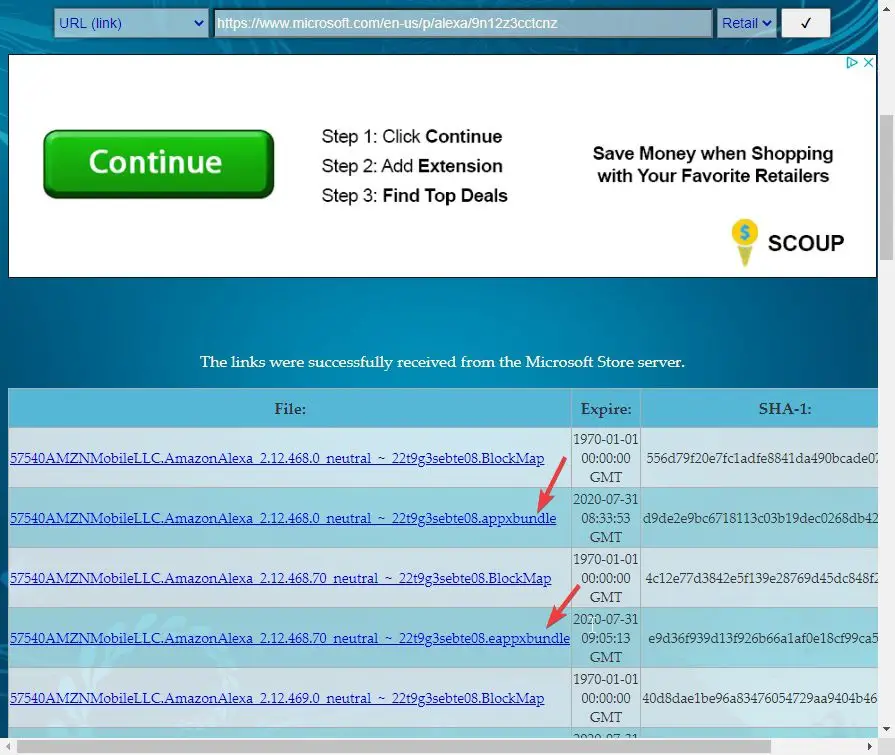The image size is (895, 755).
Task: Open the Retail ring dropdown
Action: coord(746,23)
